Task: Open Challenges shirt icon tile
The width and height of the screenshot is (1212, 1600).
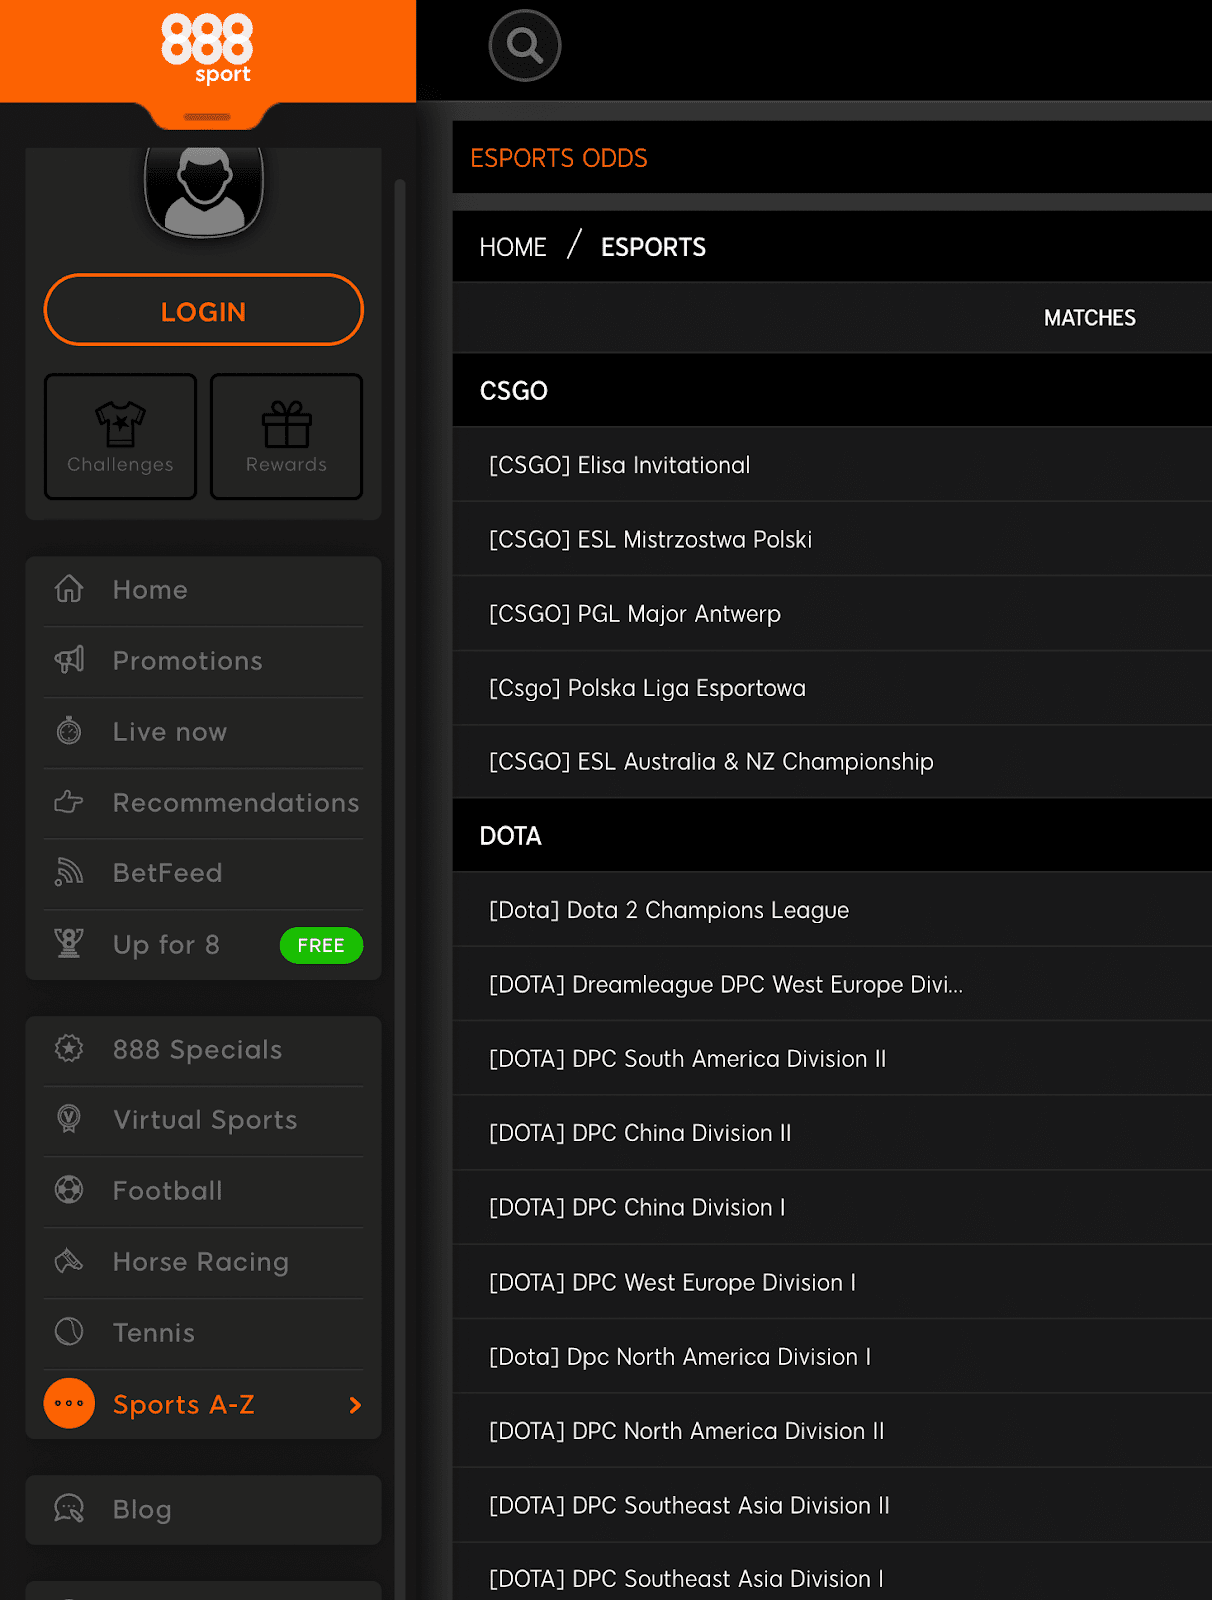Action: [x=120, y=436]
